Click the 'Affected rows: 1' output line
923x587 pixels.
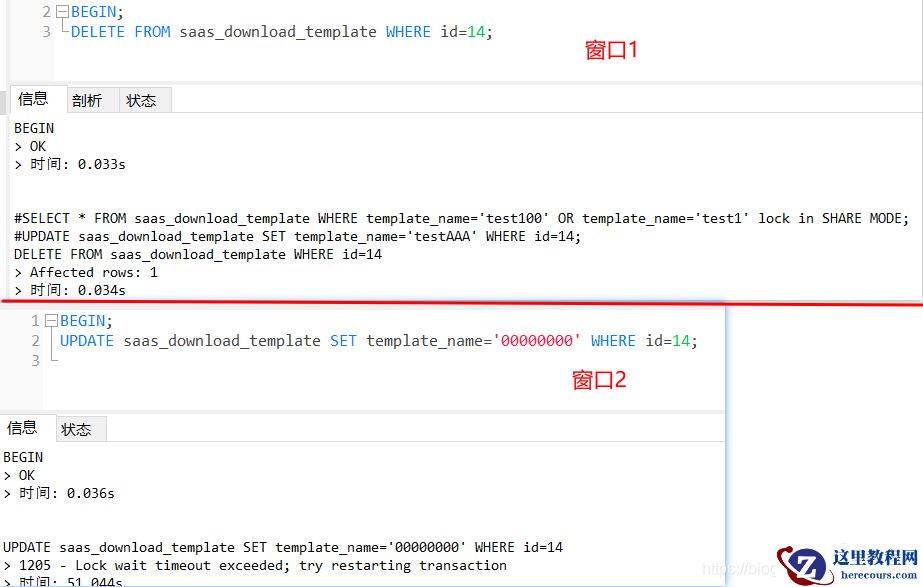pyautogui.click(x=86, y=272)
